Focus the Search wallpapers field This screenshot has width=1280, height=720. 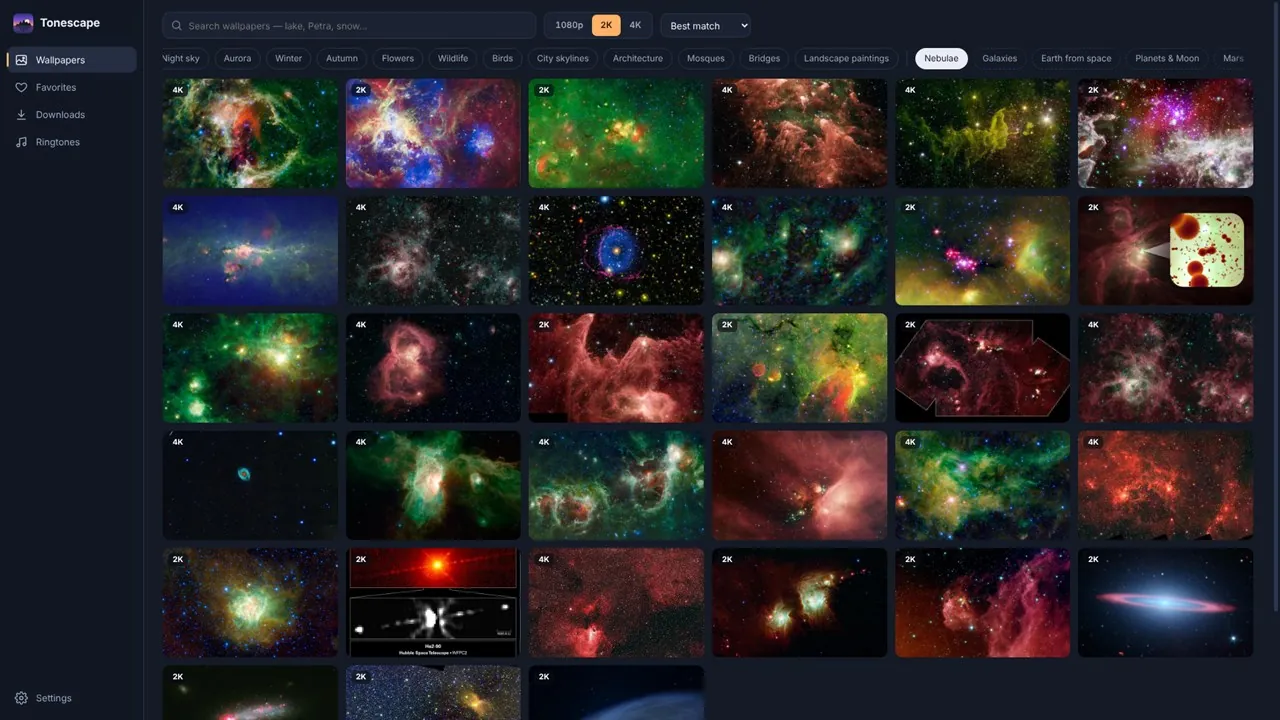pyautogui.click(x=349, y=26)
